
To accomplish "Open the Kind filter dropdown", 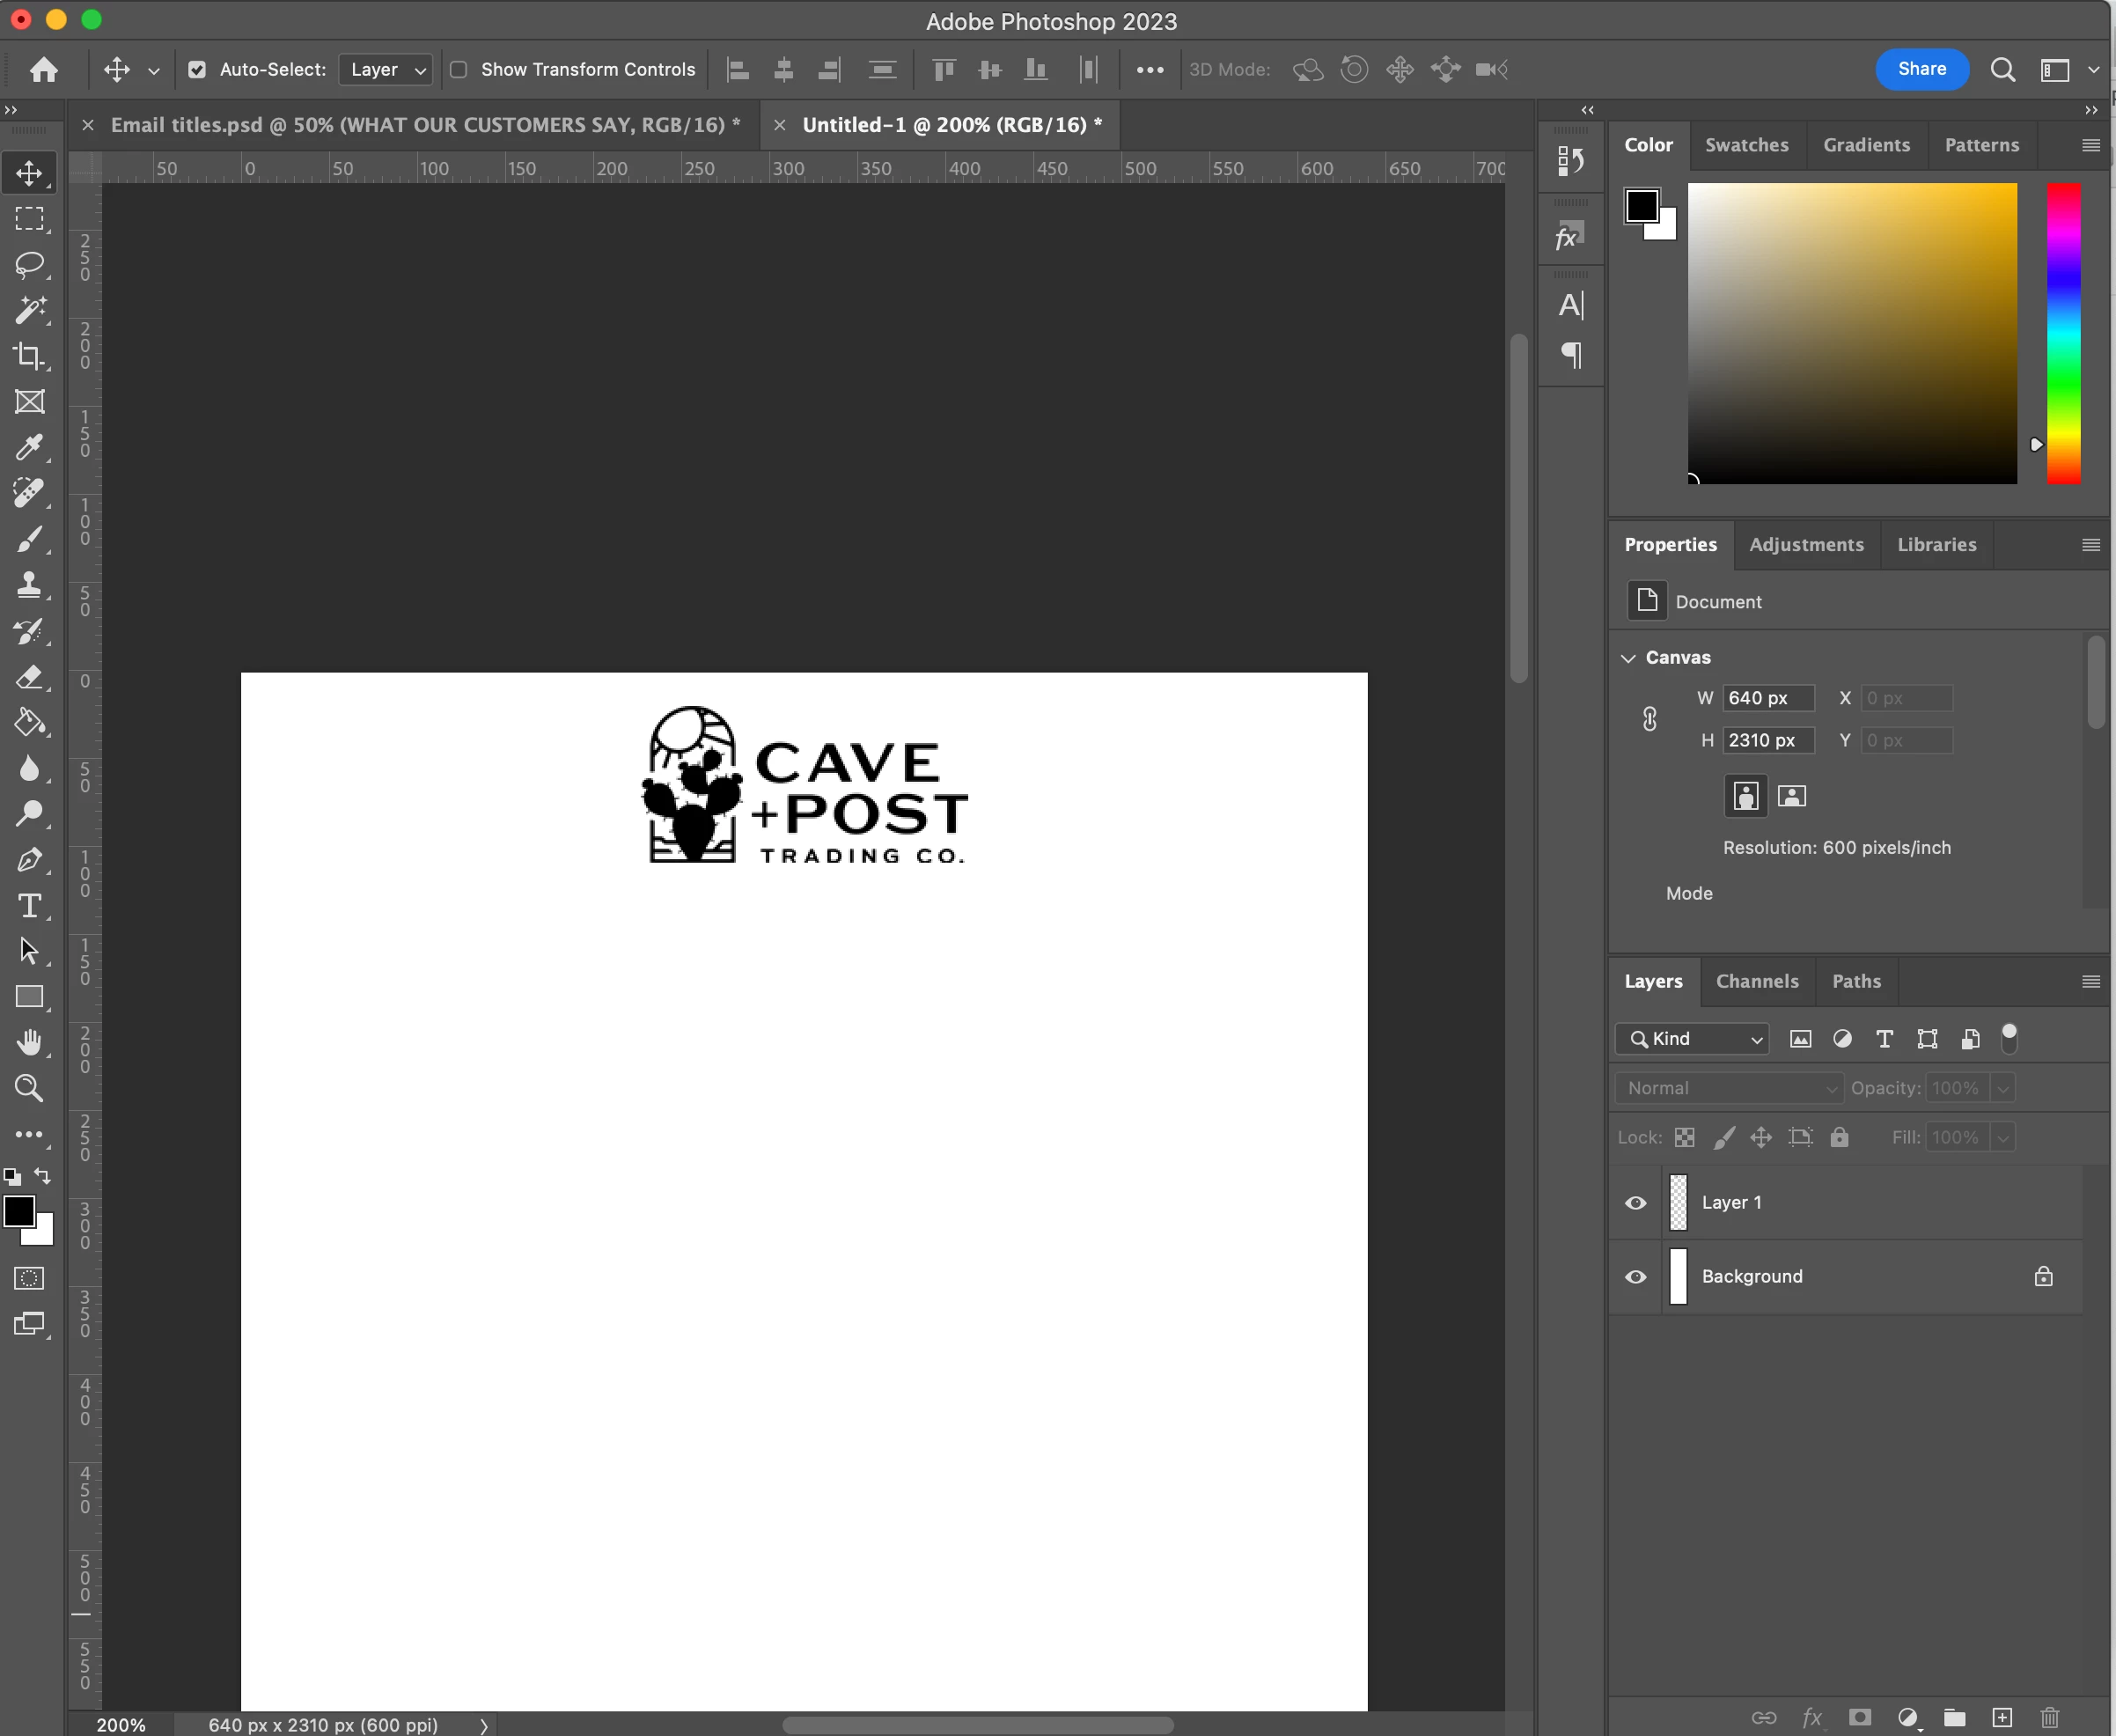I will click(1693, 1039).
